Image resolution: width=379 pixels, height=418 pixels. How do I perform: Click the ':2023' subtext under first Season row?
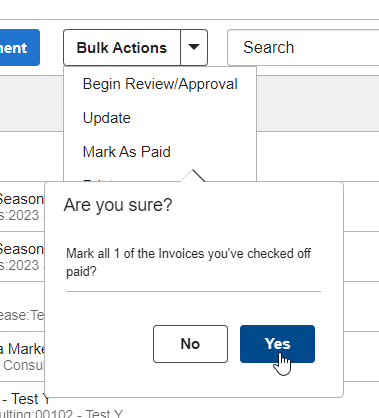click(x=22, y=215)
